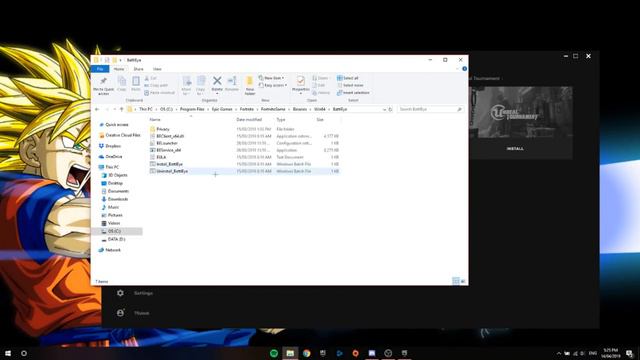Click the Edit command in Open group
The width and height of the screenshot is (640, 360).
[319, 85]
